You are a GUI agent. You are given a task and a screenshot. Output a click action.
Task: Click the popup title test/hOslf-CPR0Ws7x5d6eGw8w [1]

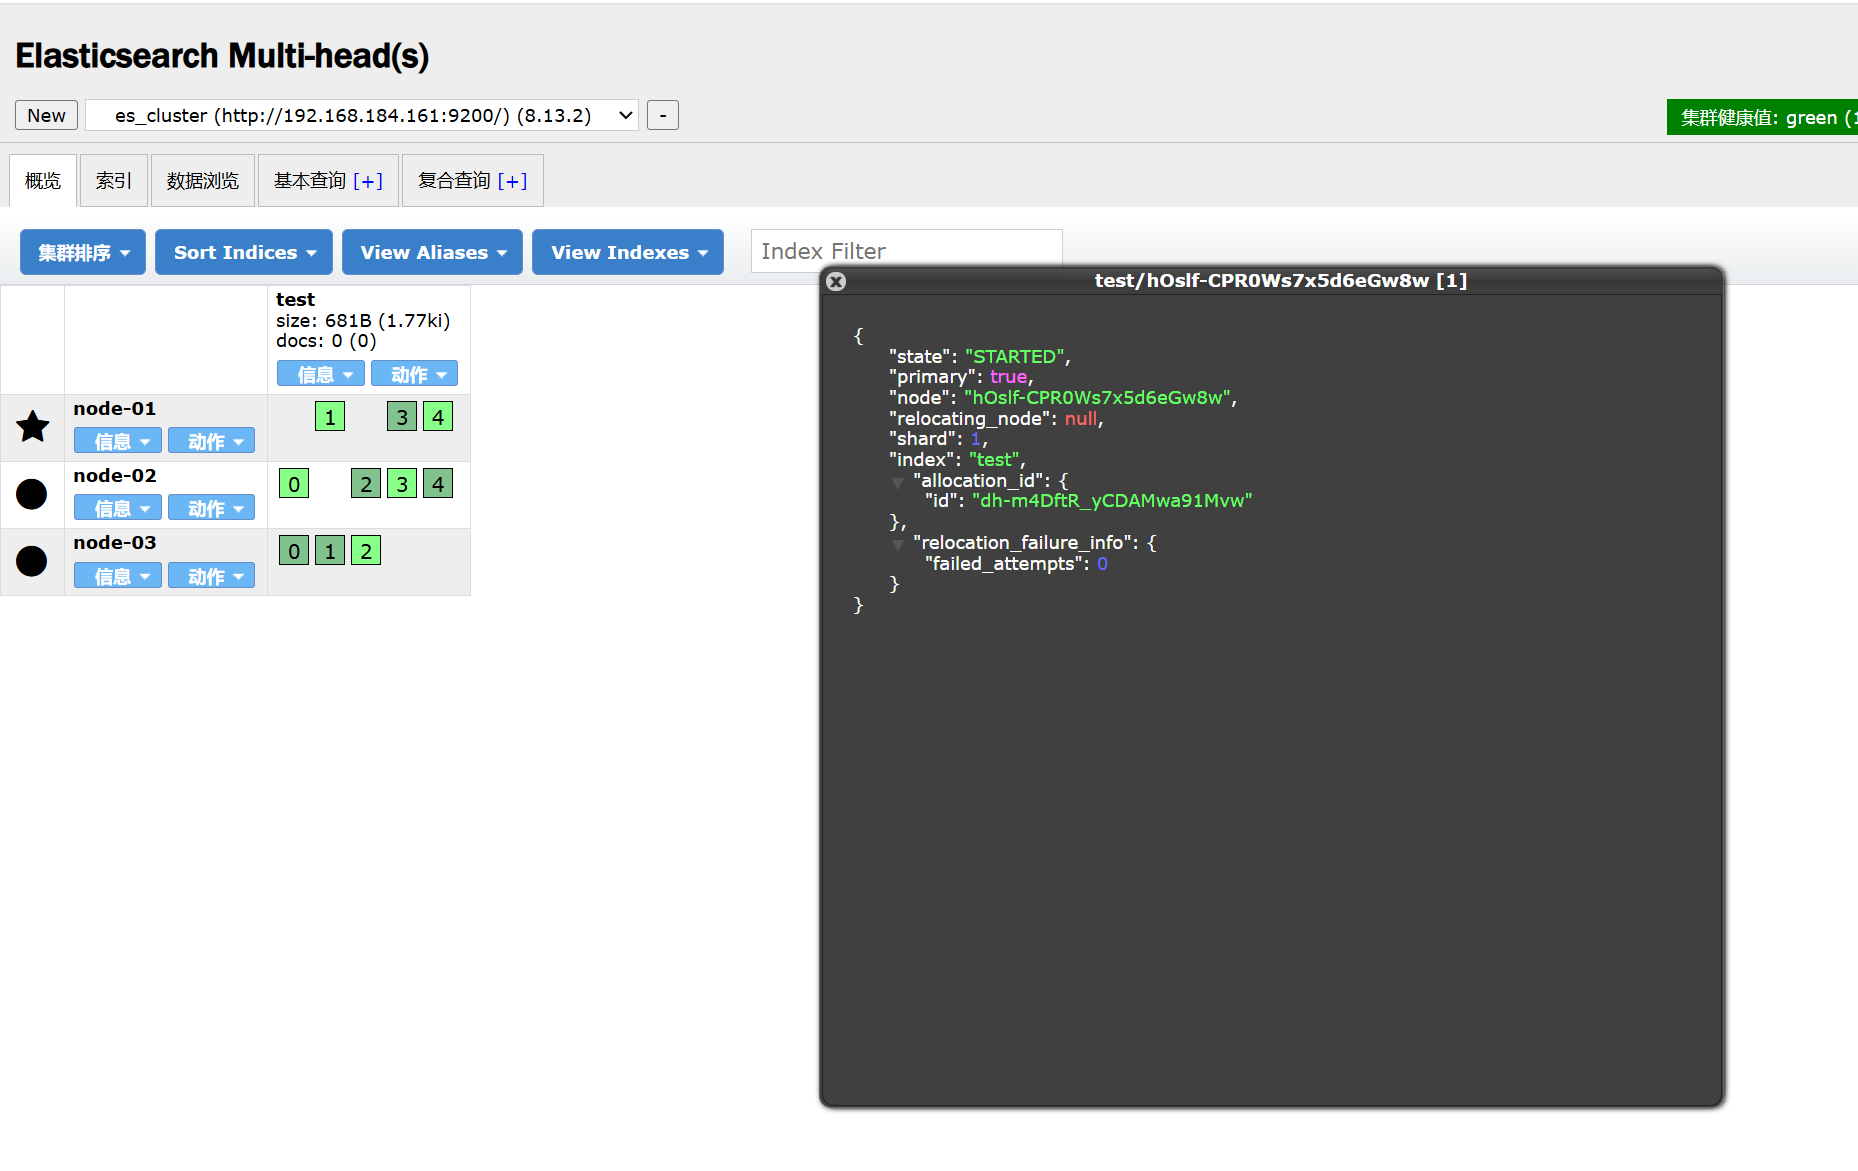point(1280,281)
